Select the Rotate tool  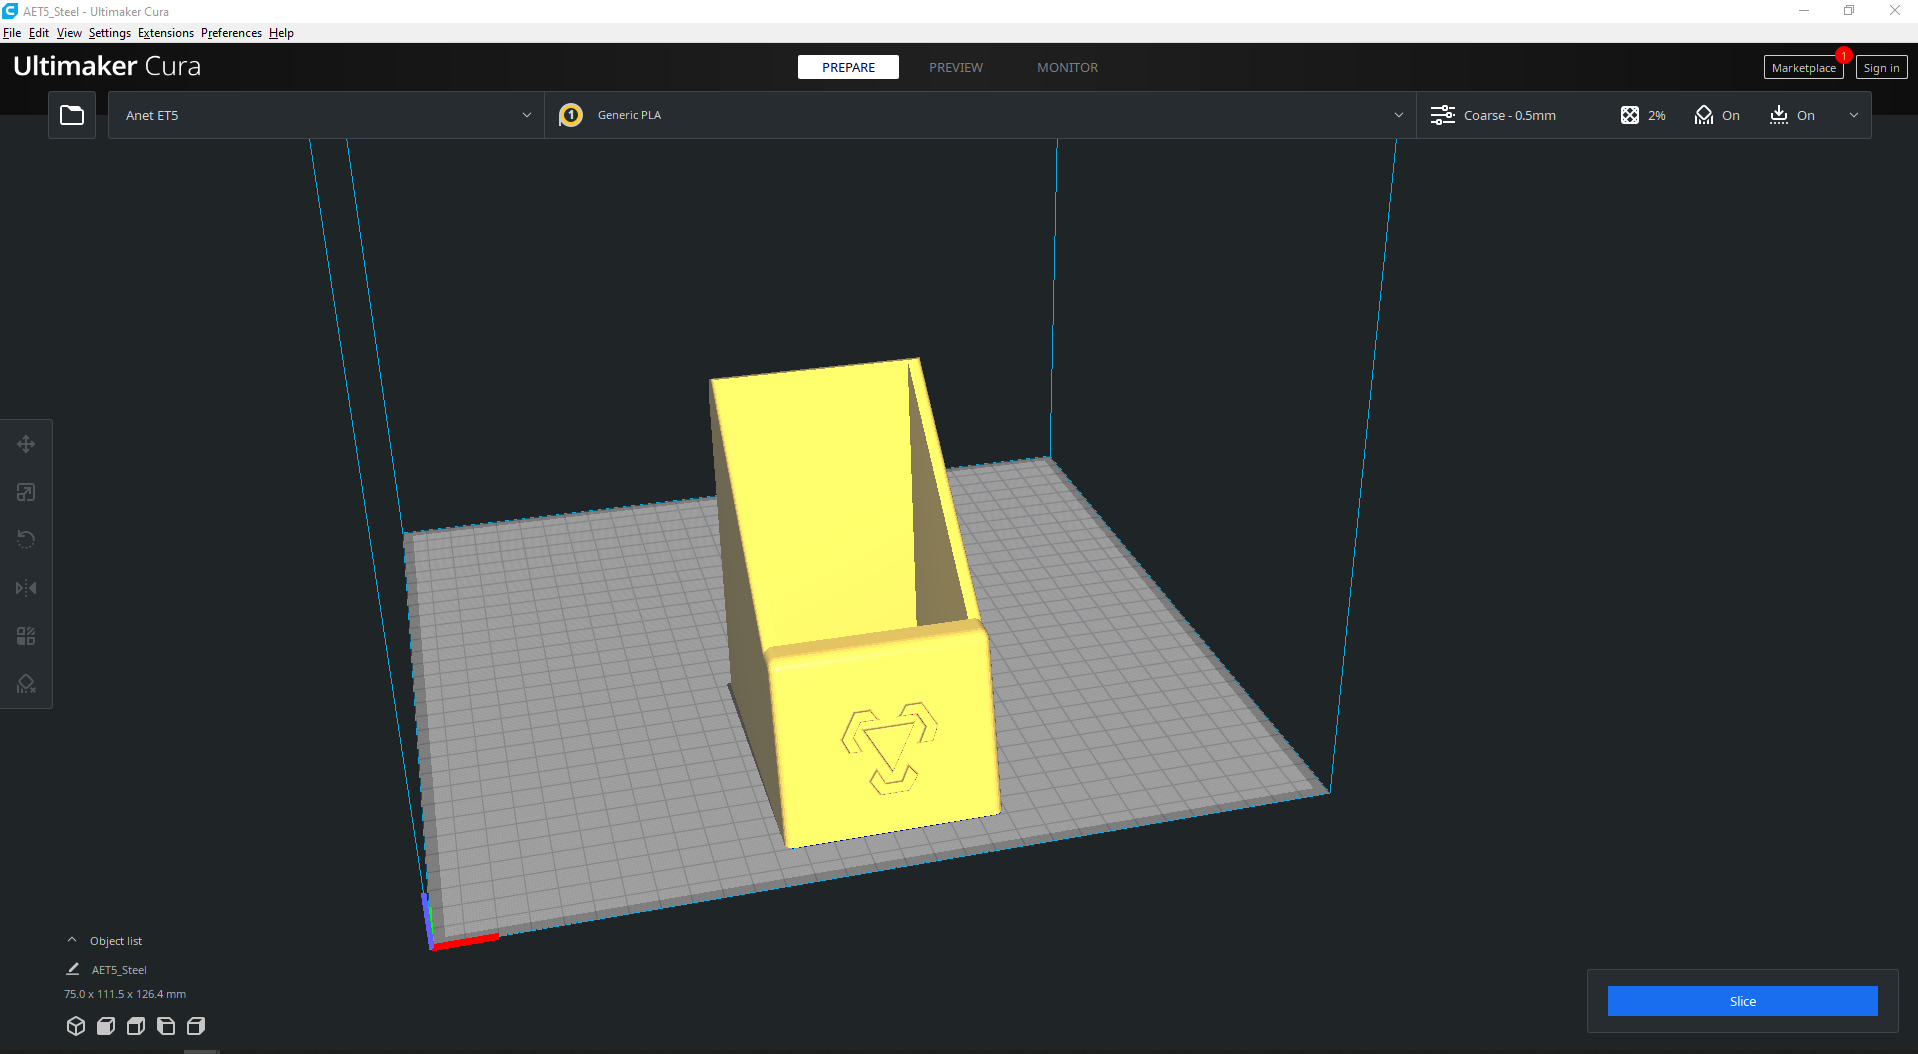point(26,540)
